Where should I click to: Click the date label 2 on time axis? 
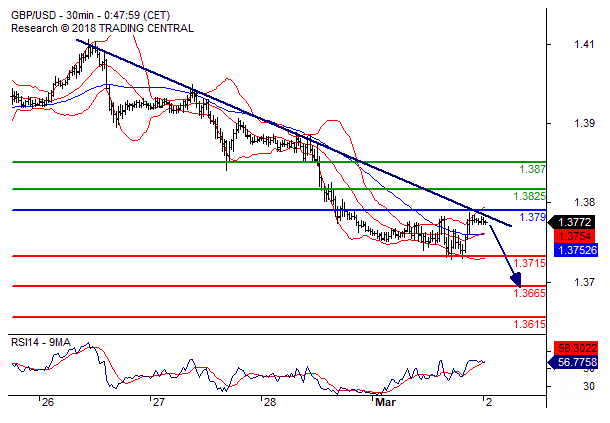[489, 402]
